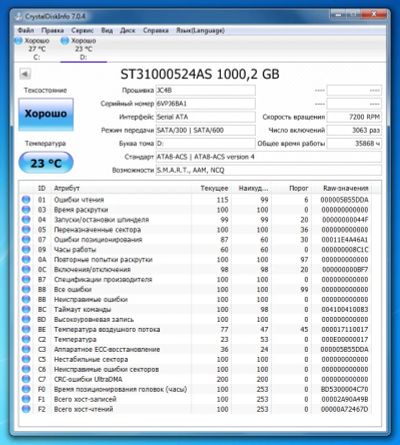Image resolution: width=400 pixels, height=445 pixels.
Task: Click status icon of attribute BE
Action: [x=26, y=329]
